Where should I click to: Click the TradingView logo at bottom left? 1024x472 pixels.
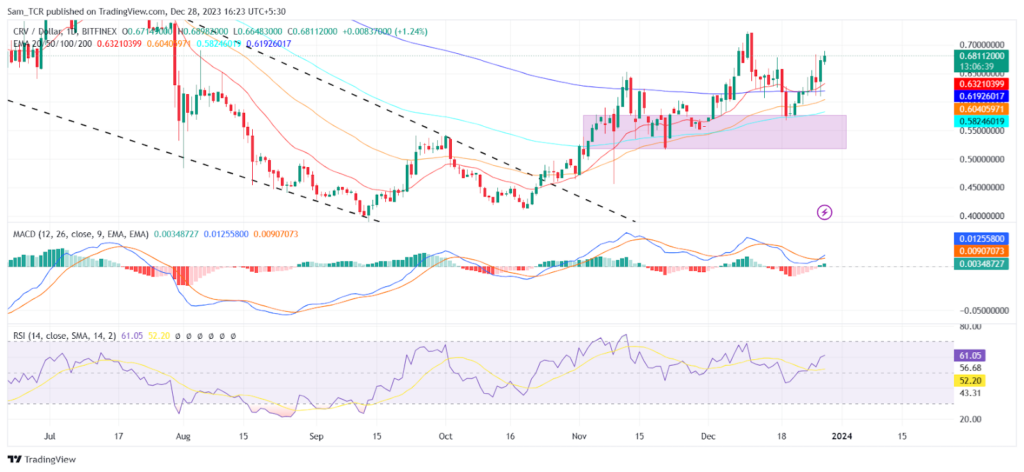pos(42,459)
